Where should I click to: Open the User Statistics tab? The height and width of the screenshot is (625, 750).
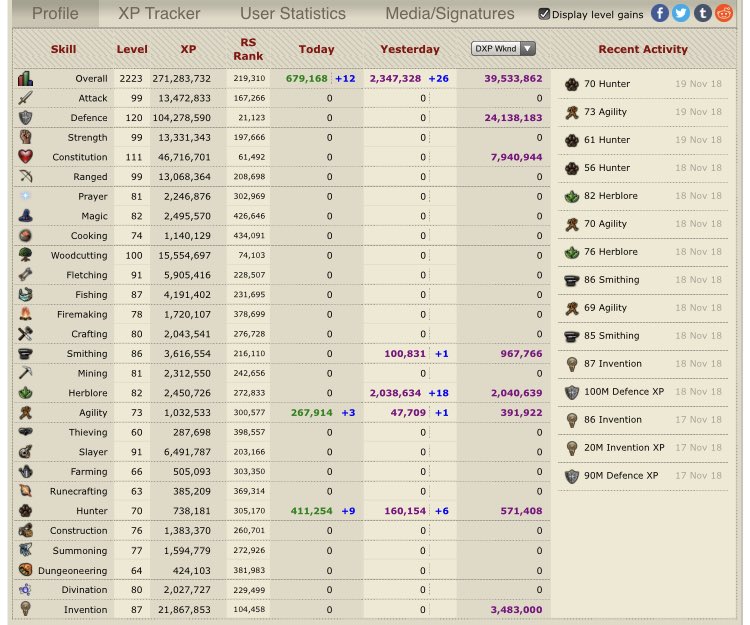[293, 13]
